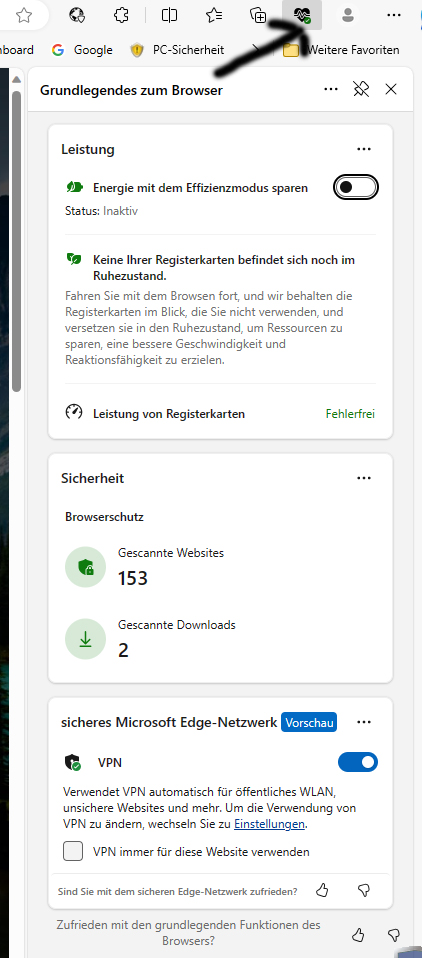The height and width of the screenshot is (958, 422).
Task: Open Google favorite bookmark
Action: click(x=82, y=50)
